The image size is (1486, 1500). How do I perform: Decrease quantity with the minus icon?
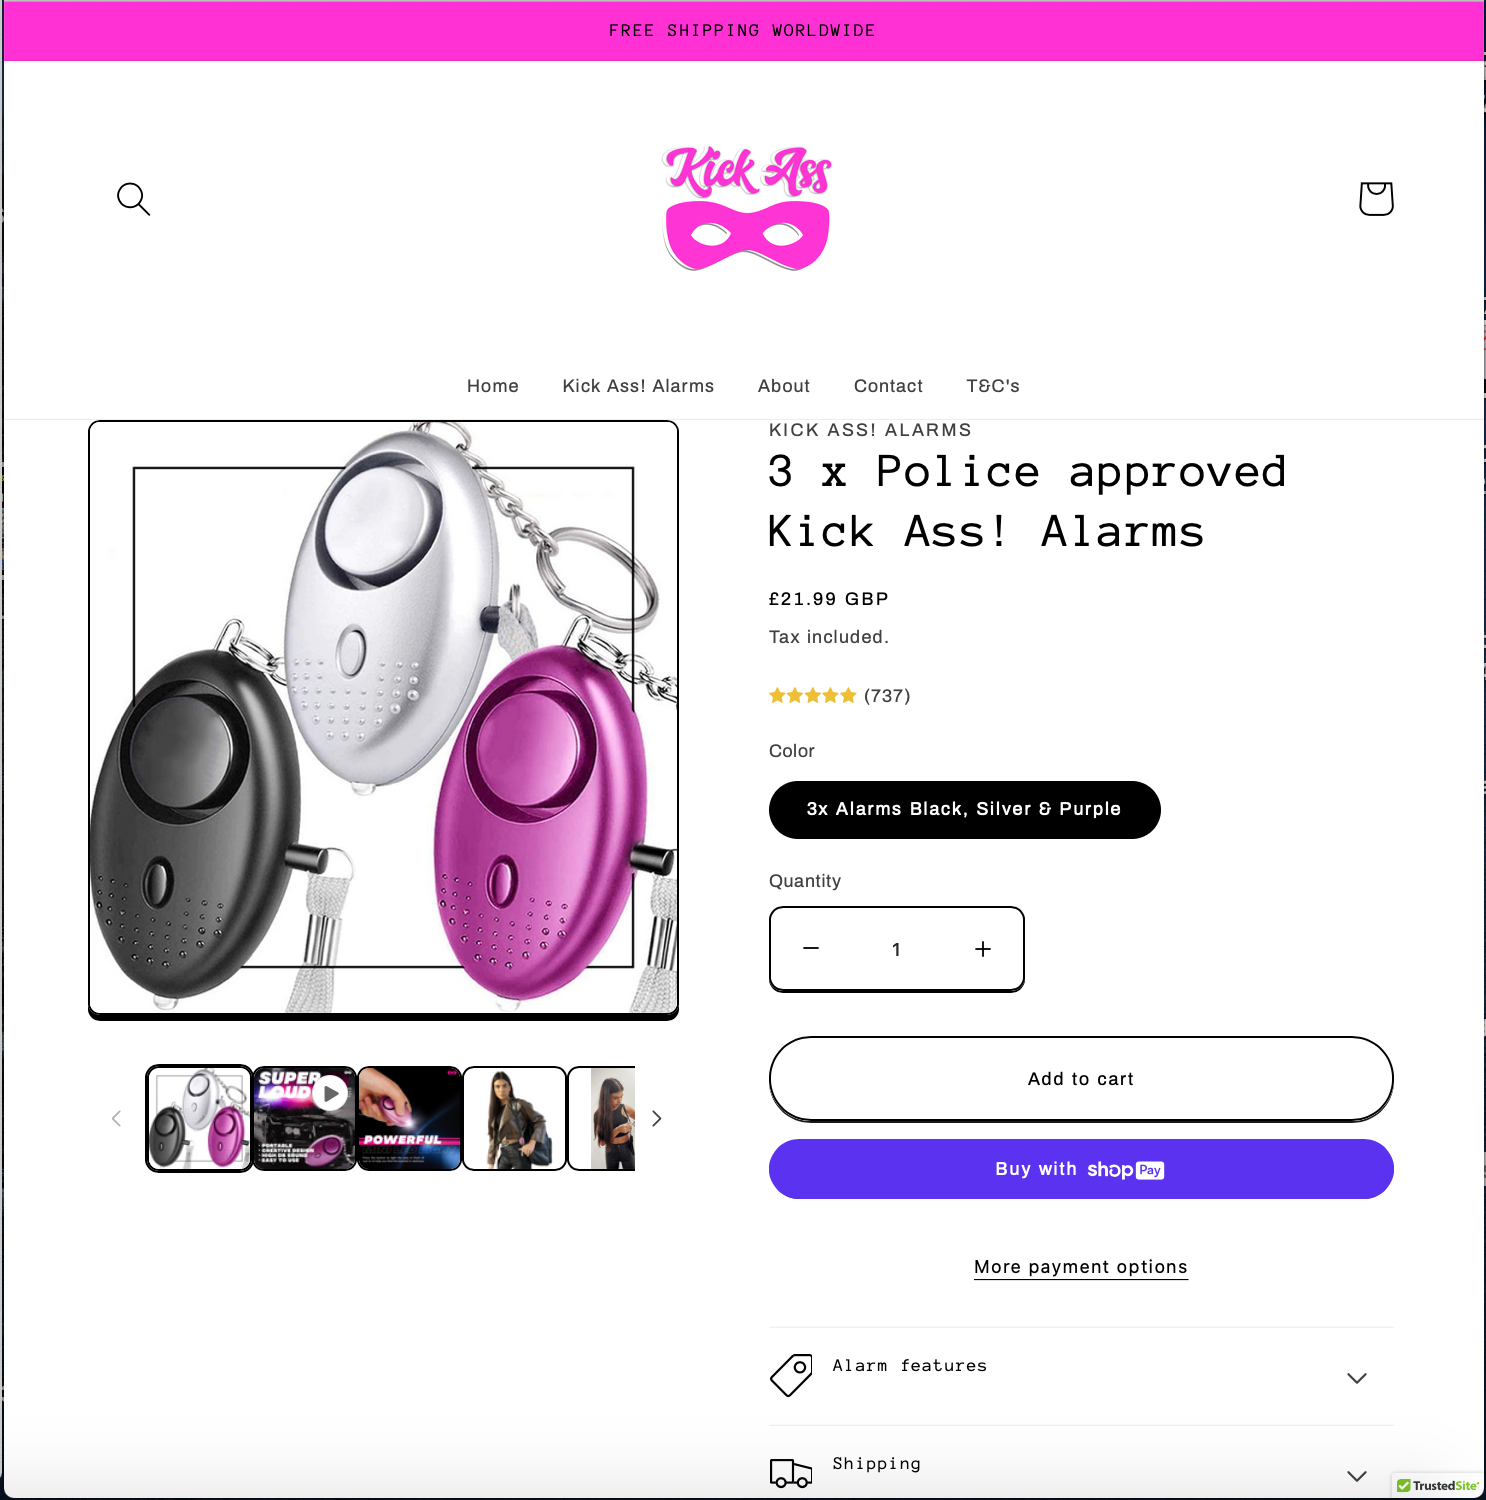[x=811, y=948]
